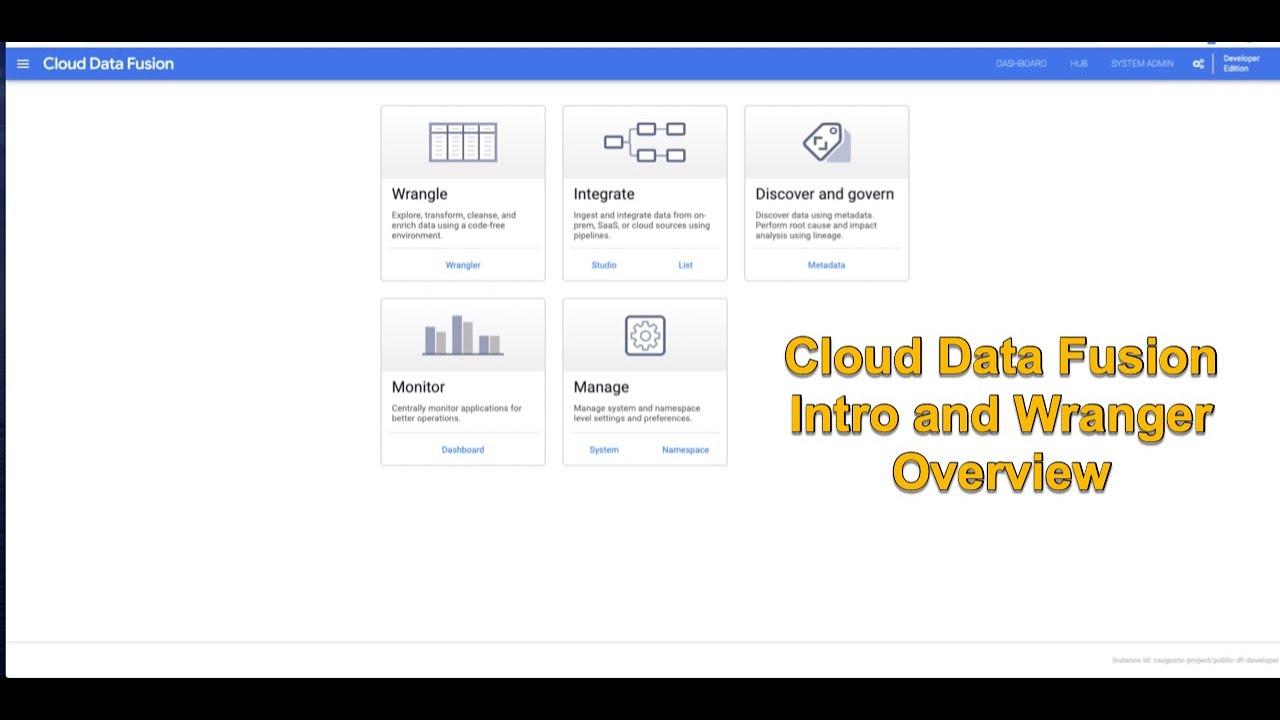Open SYSTEM ADMIN in the header
This screenshot has width=1280, height=720.
pyautogui.click(x=1142, y=64)
